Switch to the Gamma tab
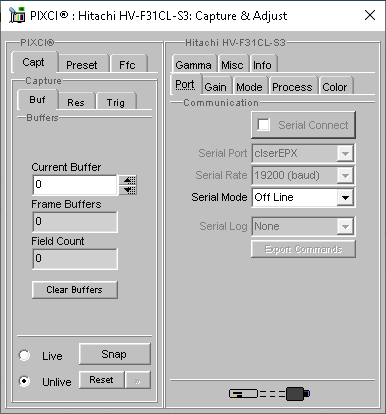 193,65
